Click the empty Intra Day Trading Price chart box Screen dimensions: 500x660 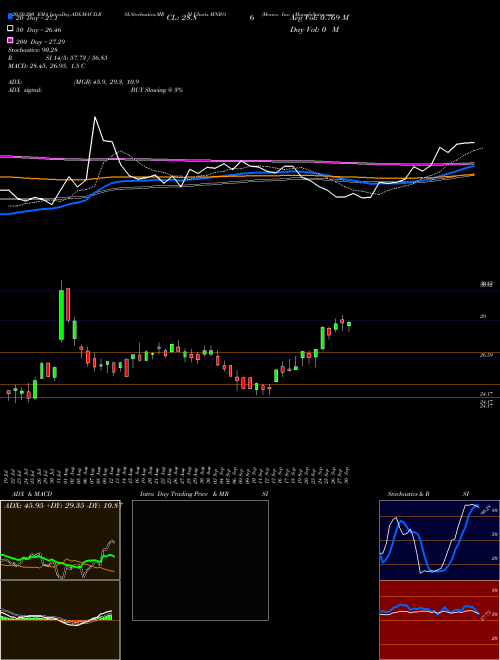coord(200,560)
